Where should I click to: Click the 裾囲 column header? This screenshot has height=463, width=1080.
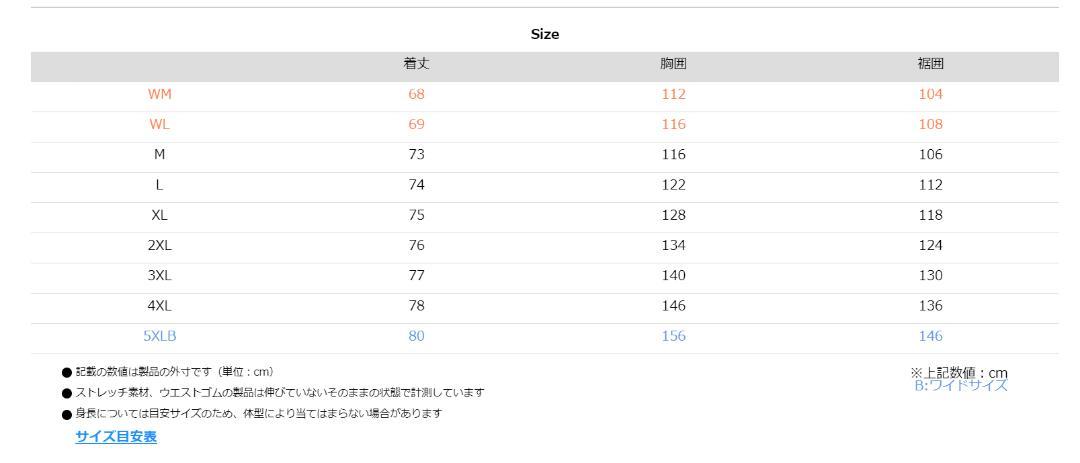point(931,64)
